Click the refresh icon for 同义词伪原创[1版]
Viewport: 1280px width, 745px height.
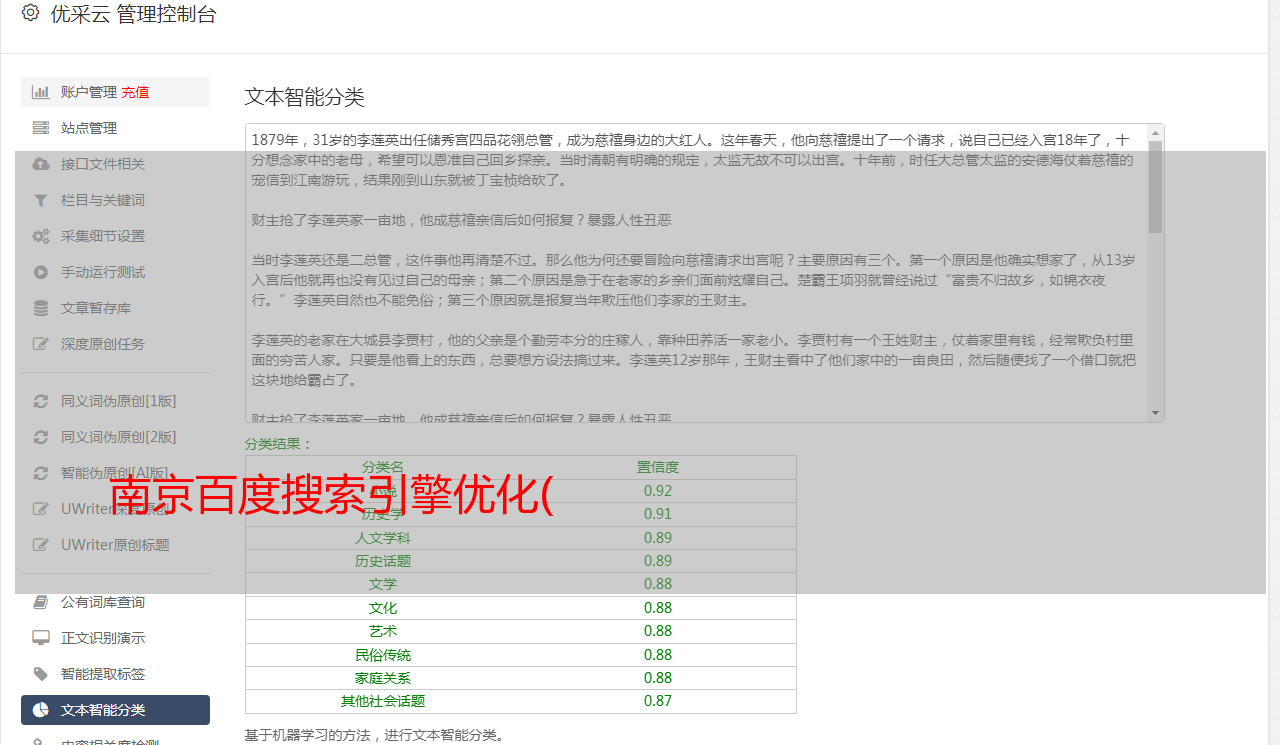41,401
